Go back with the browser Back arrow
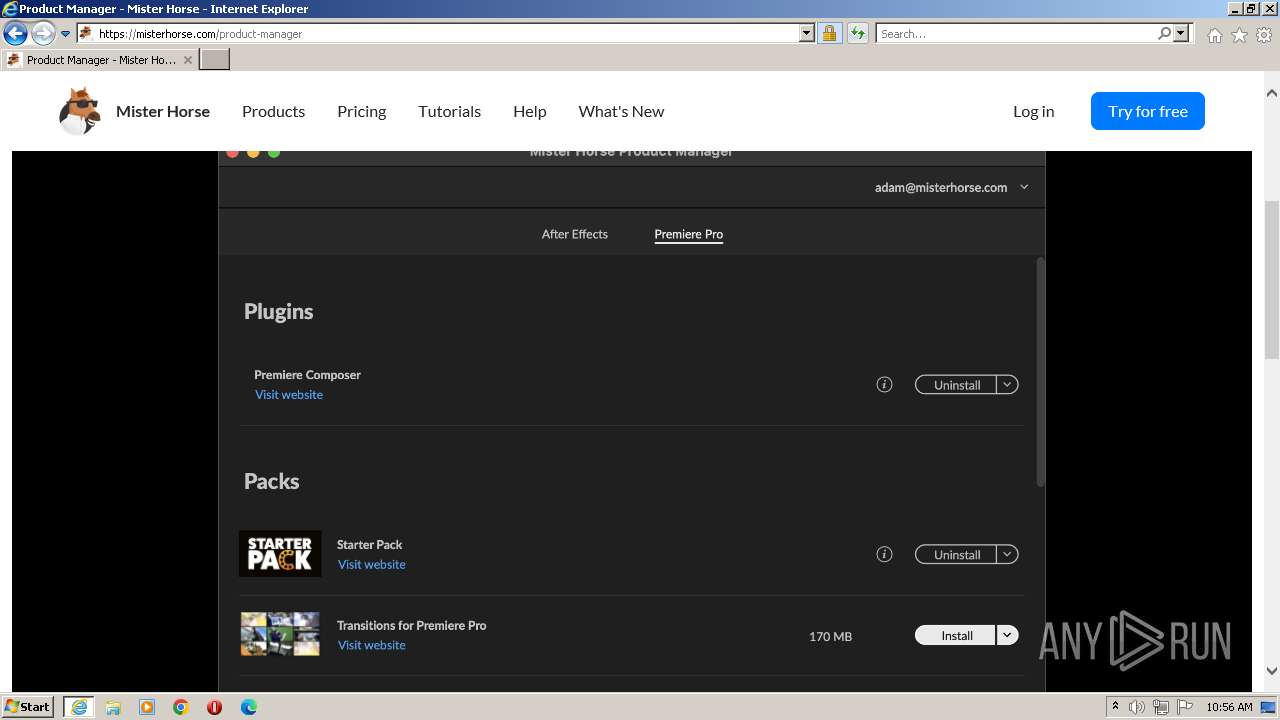This screenshot has height=720, width=1280. click(x=15, y=33)
